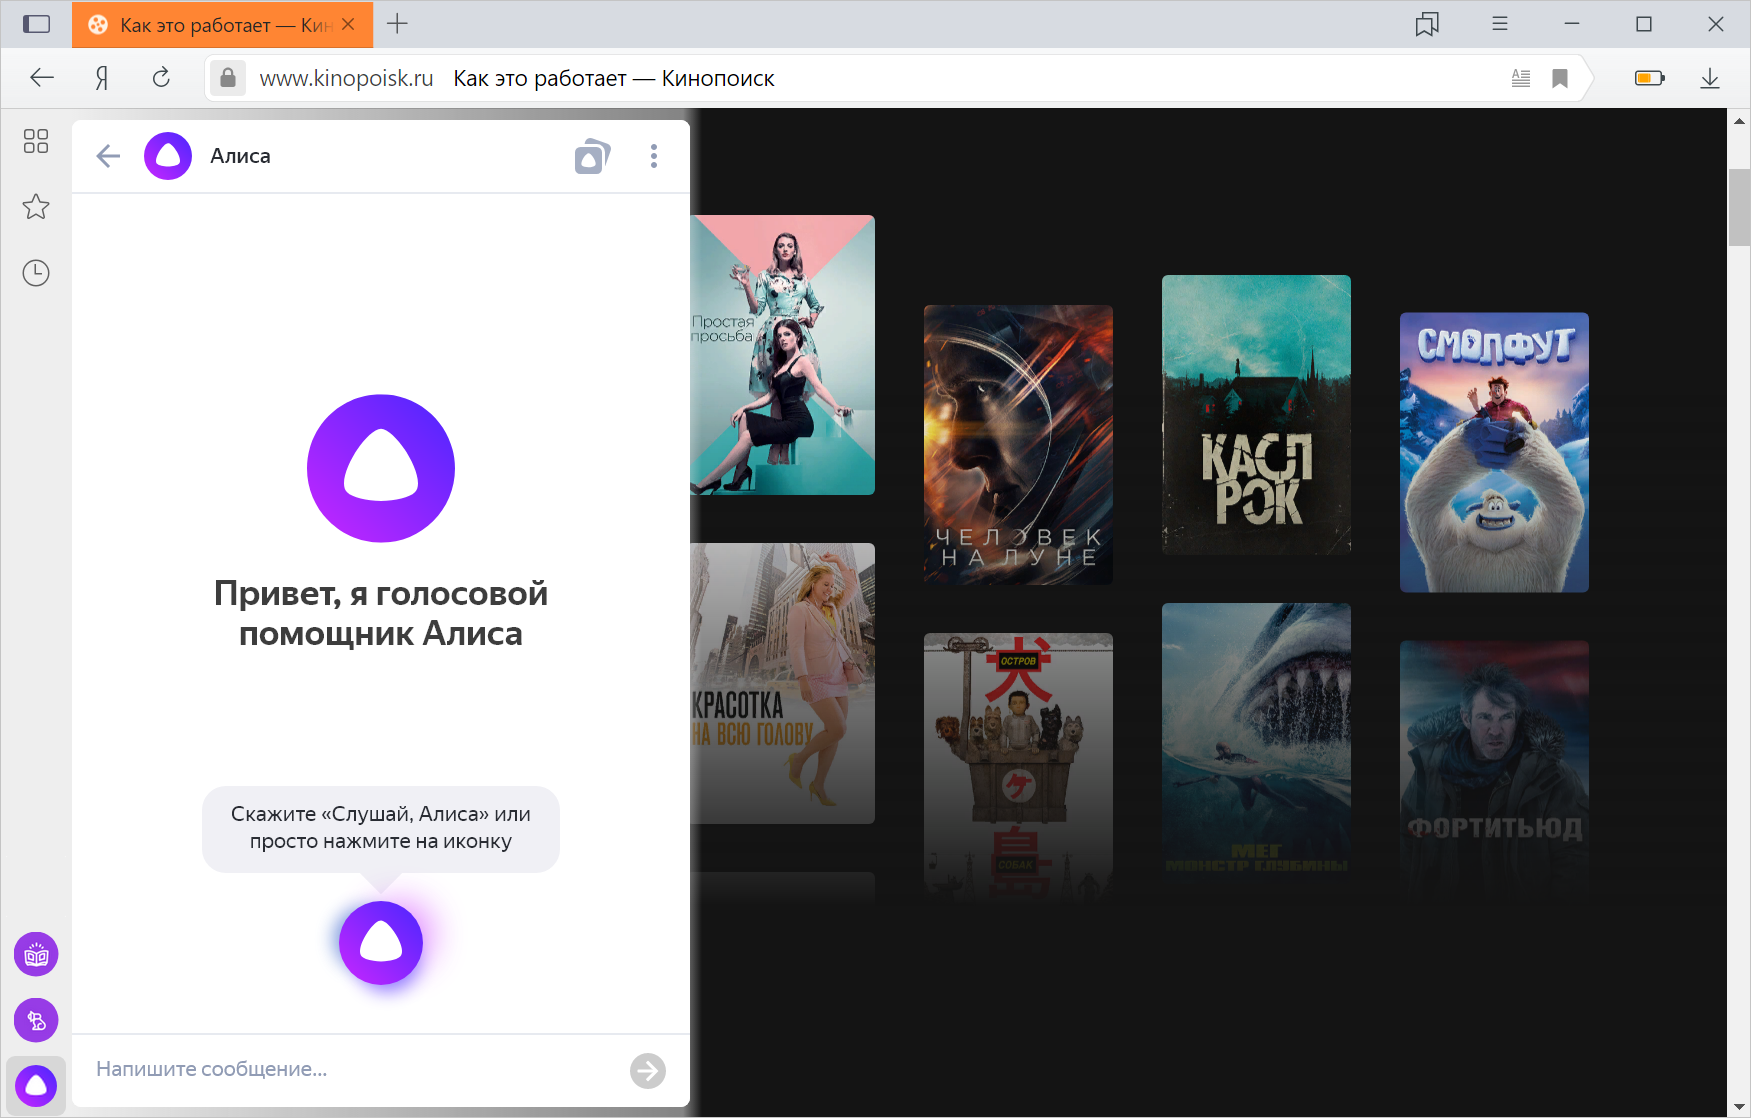Image resolution: width=1751 pixels, height=1118 pixels.
Task: Open Человек на Луне movie poster
Action: pos(1018,445)
